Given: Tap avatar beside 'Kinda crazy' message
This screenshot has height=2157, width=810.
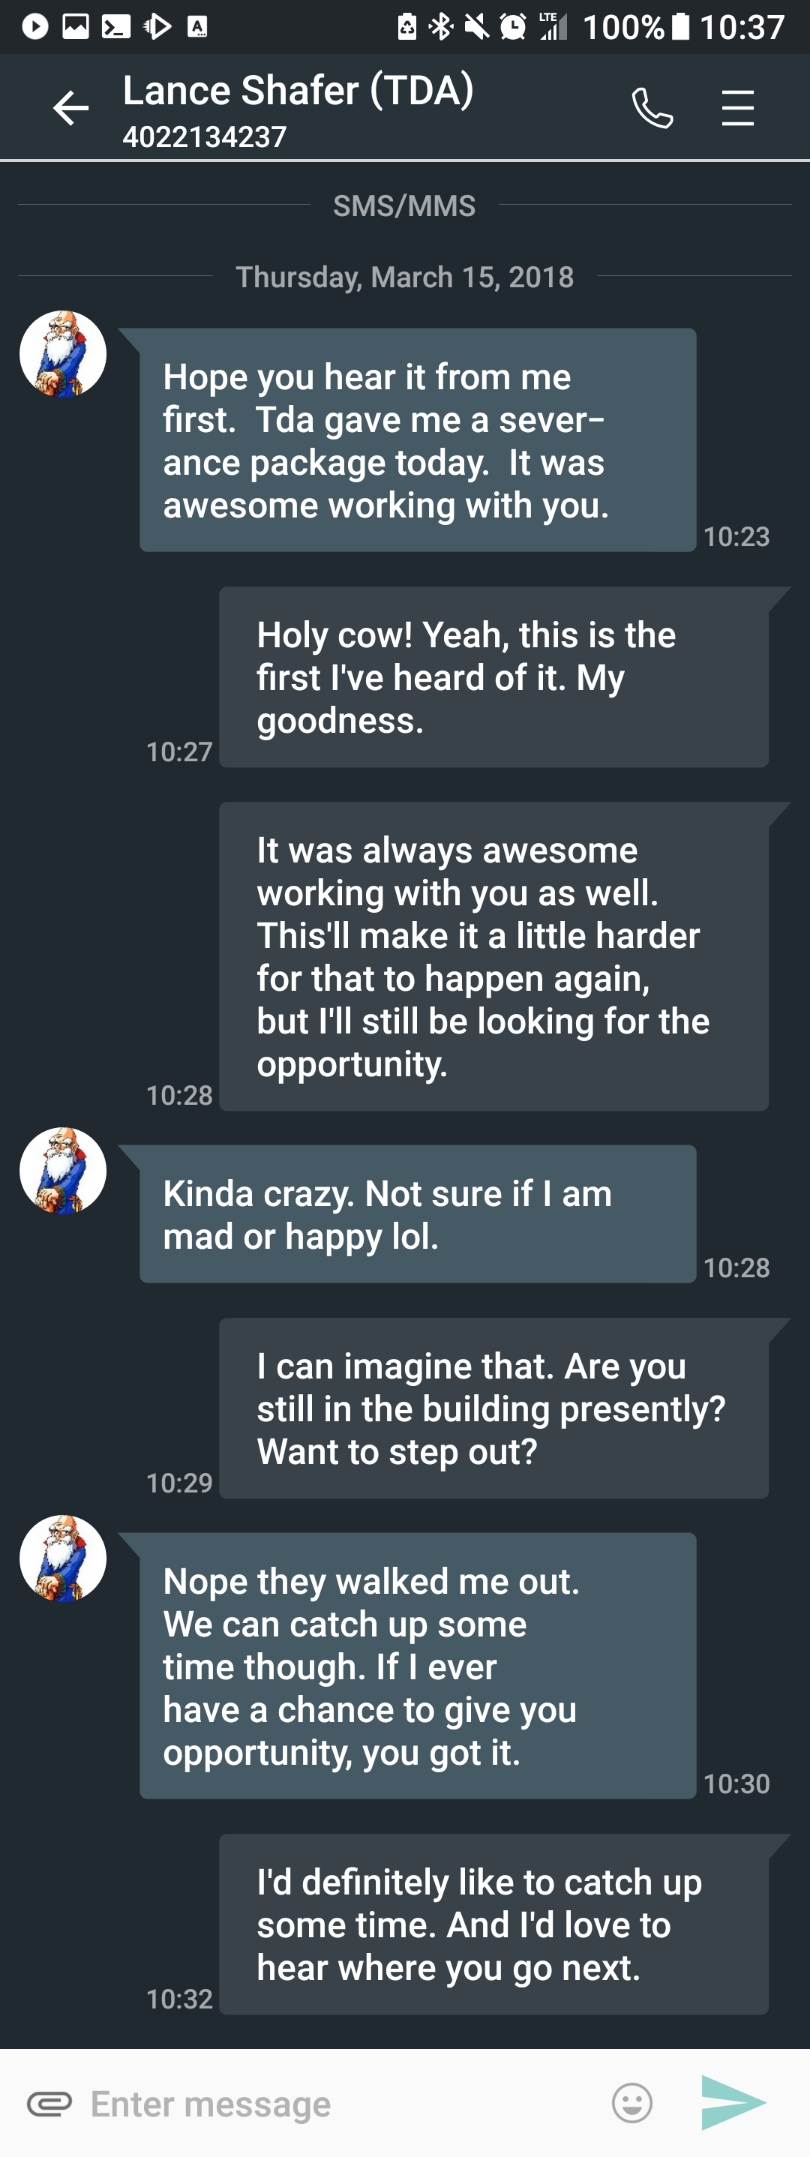Looking at the screenshot, I should point(63,1171).
